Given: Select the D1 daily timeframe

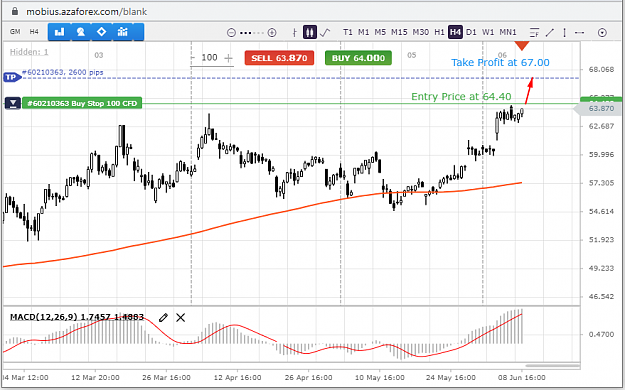Looking at the screenshot, I should [471, 32].
